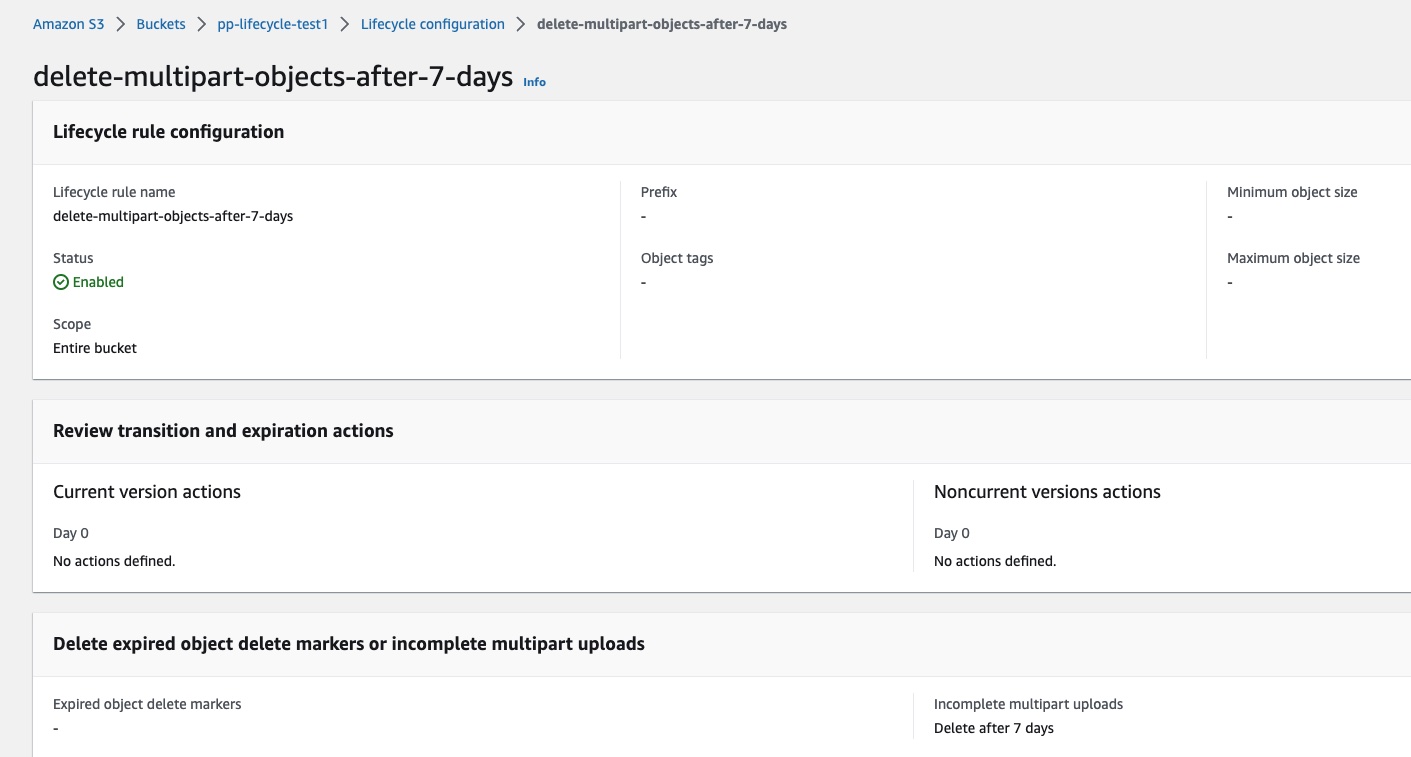
Task: Click the Amazon S3 breadcrumb home link
Action: tap(68, 23)
